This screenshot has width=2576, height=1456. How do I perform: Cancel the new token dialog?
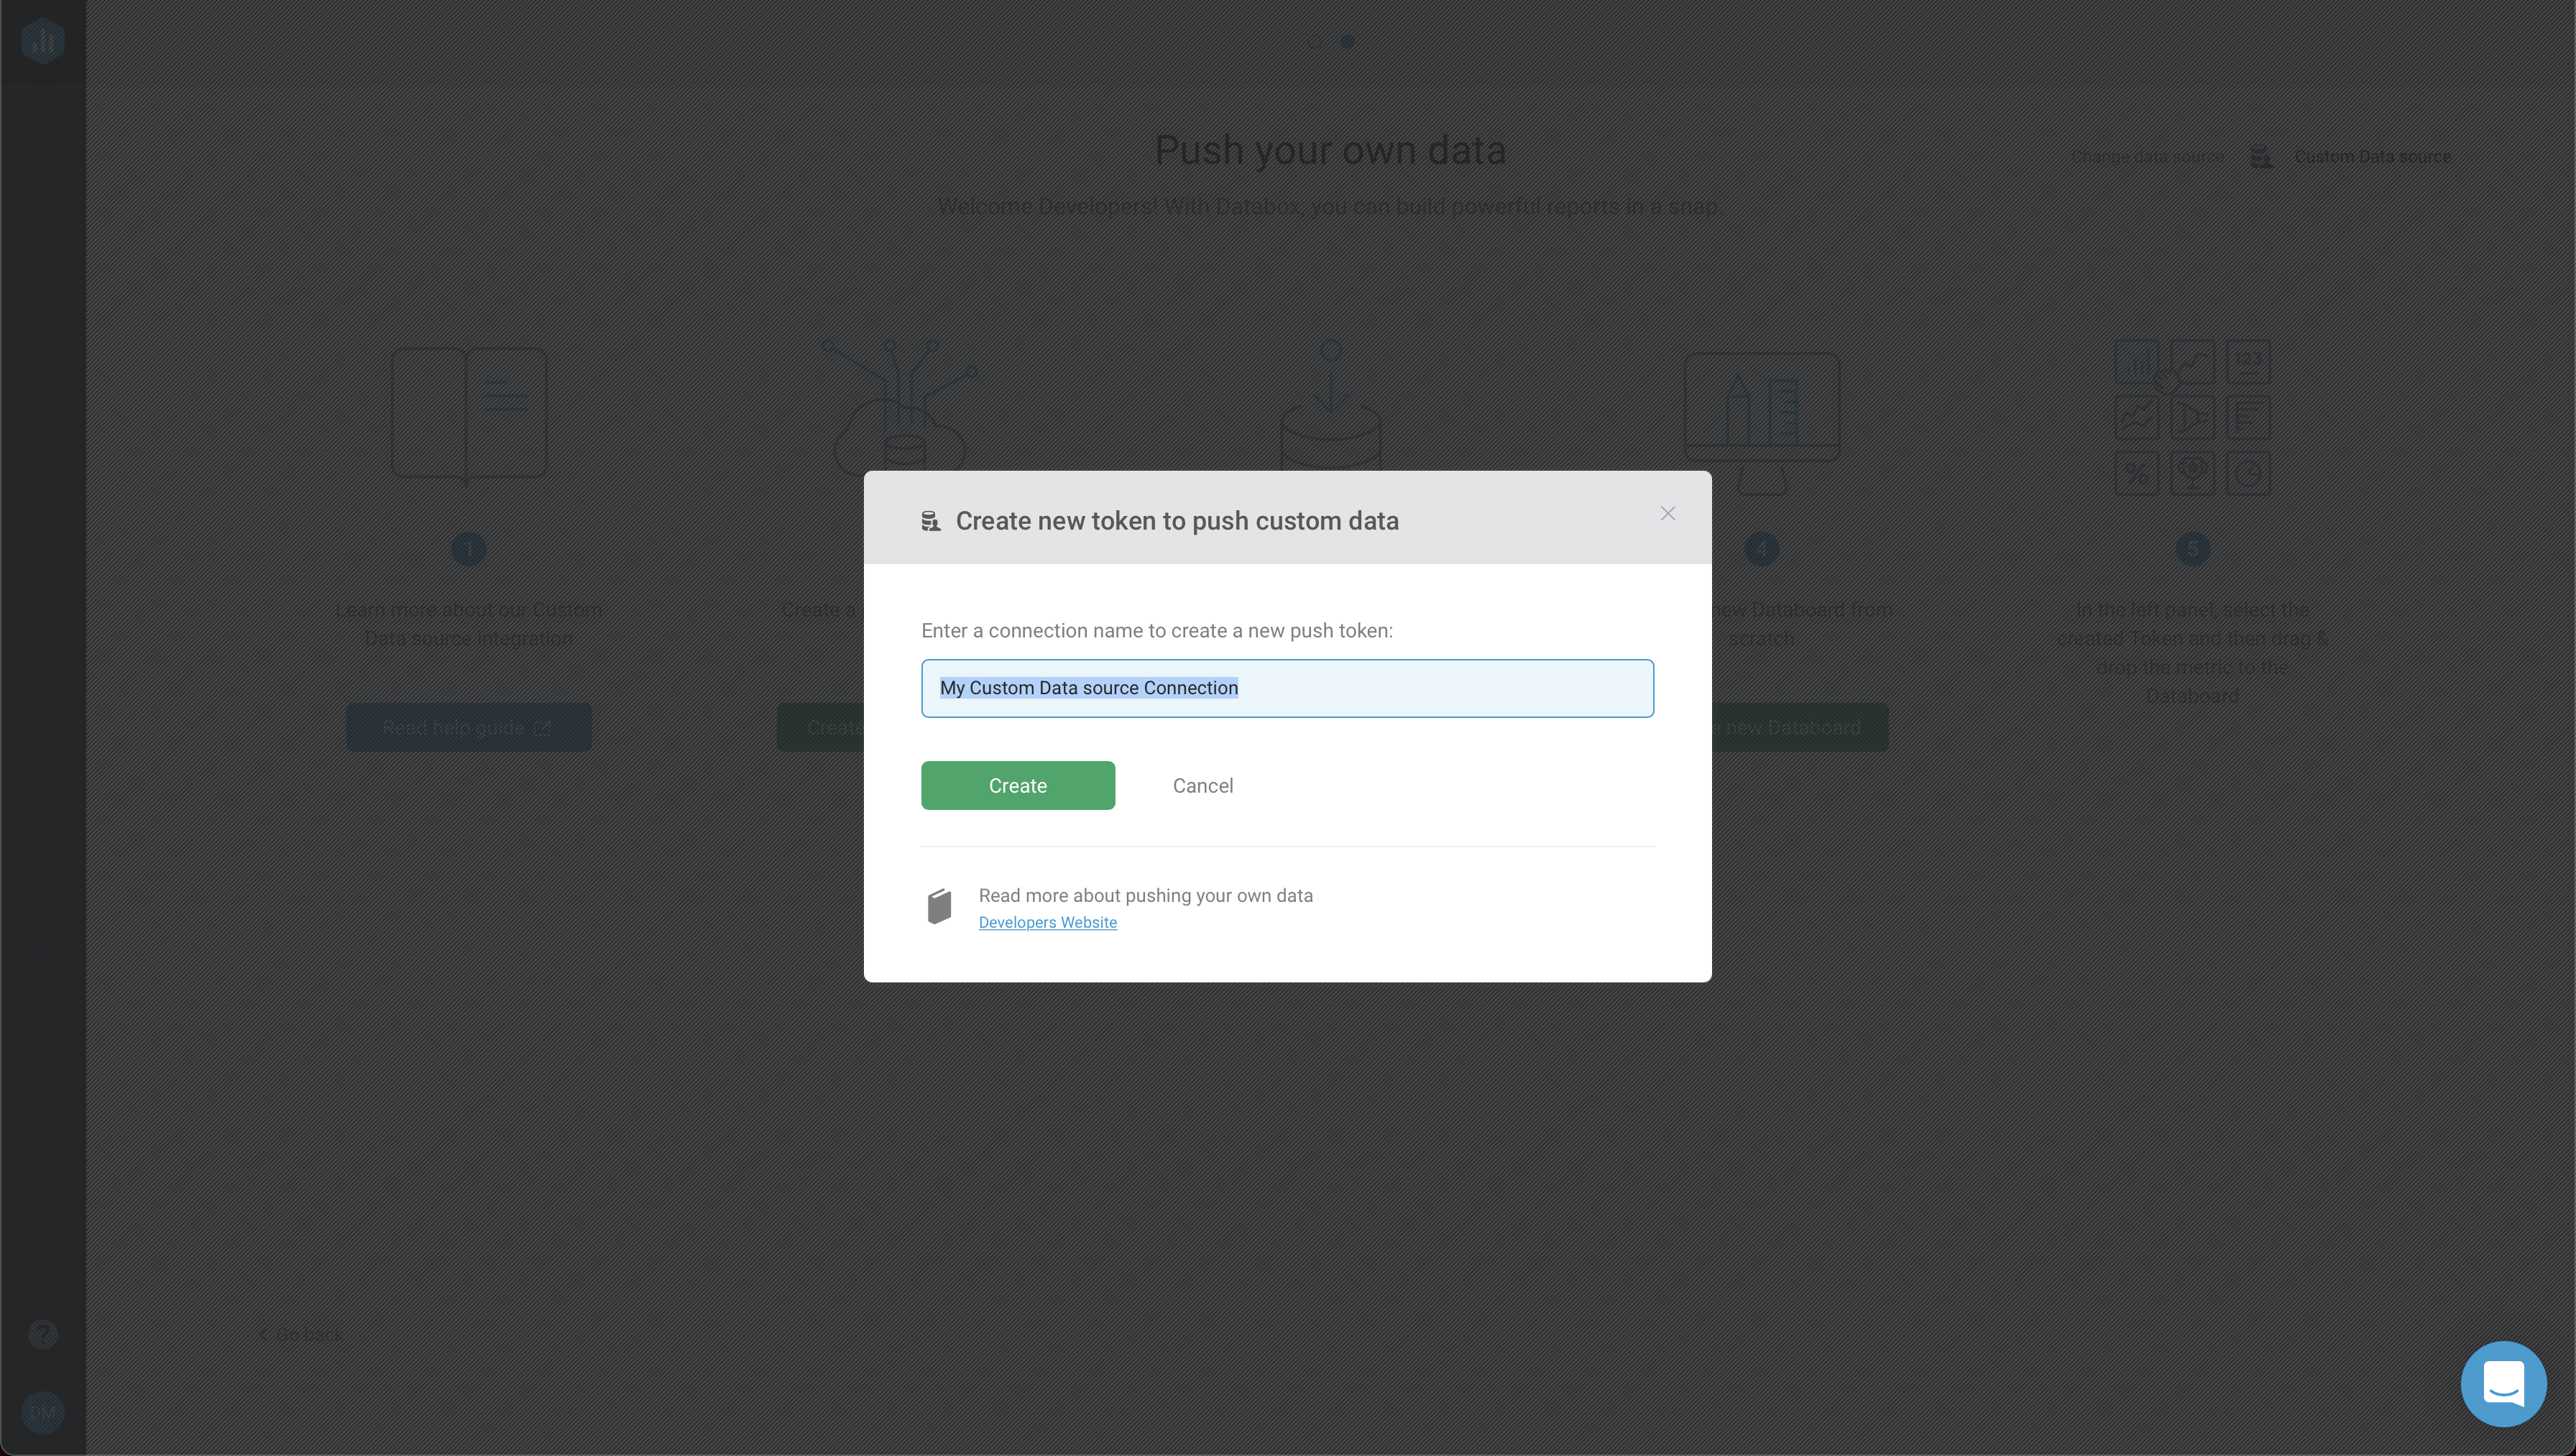(x=1203, y=786)
